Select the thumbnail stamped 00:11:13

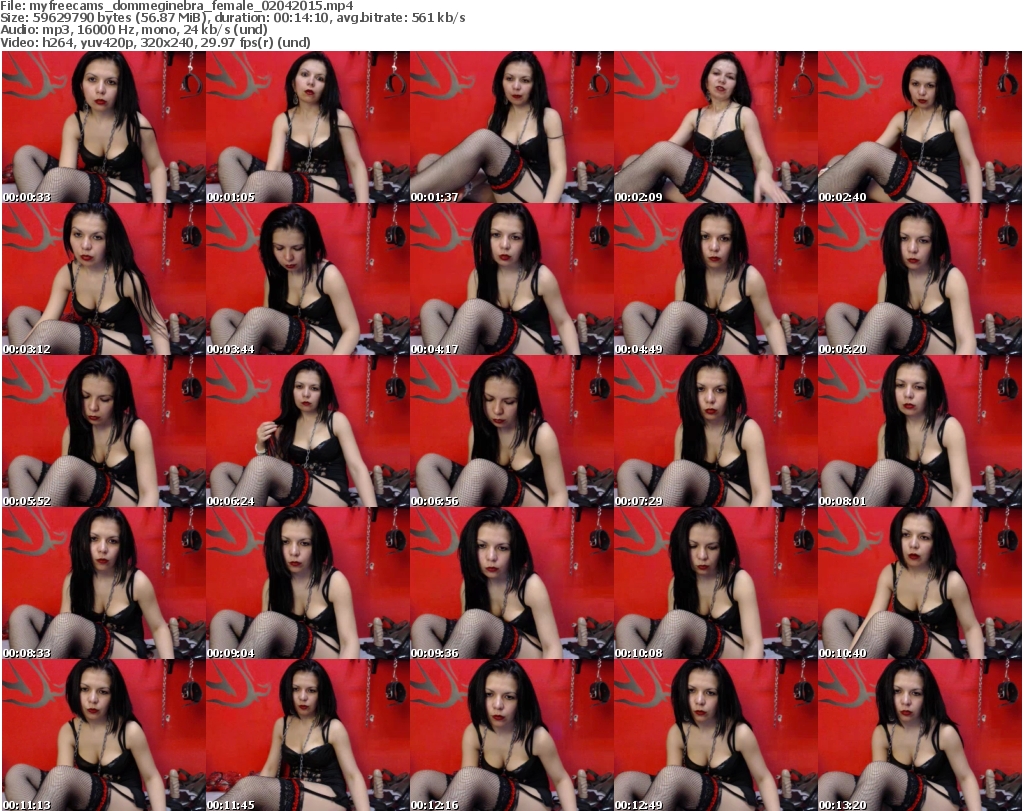[104, 735]
